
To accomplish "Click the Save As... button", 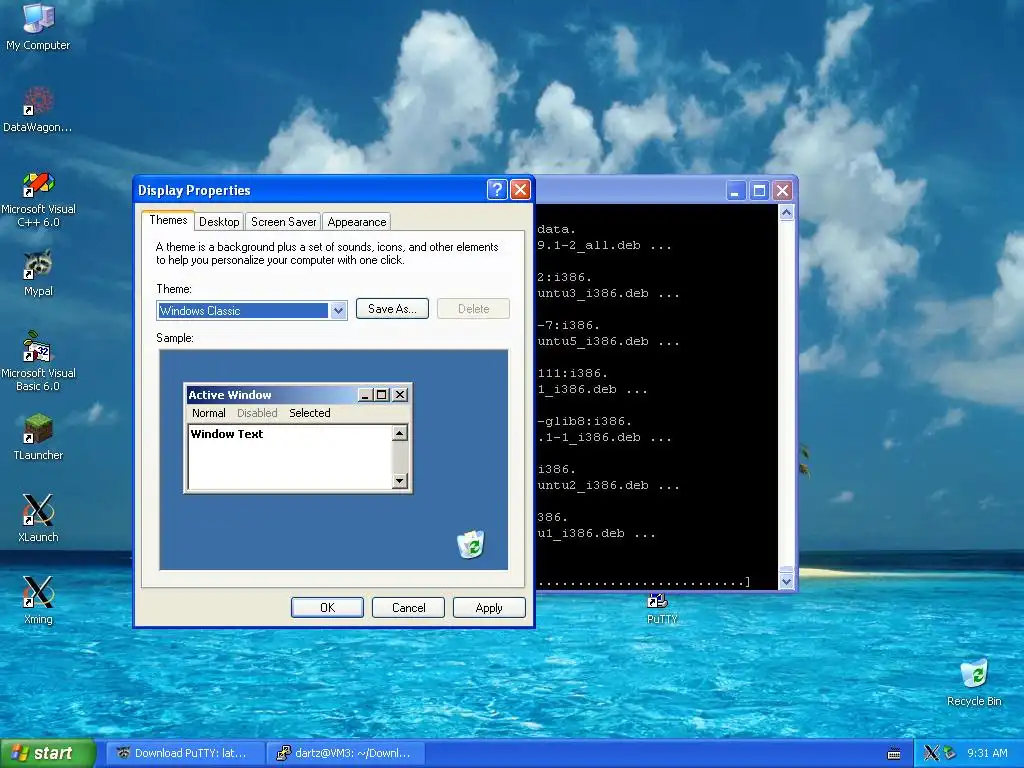I will tap(392, 309).
